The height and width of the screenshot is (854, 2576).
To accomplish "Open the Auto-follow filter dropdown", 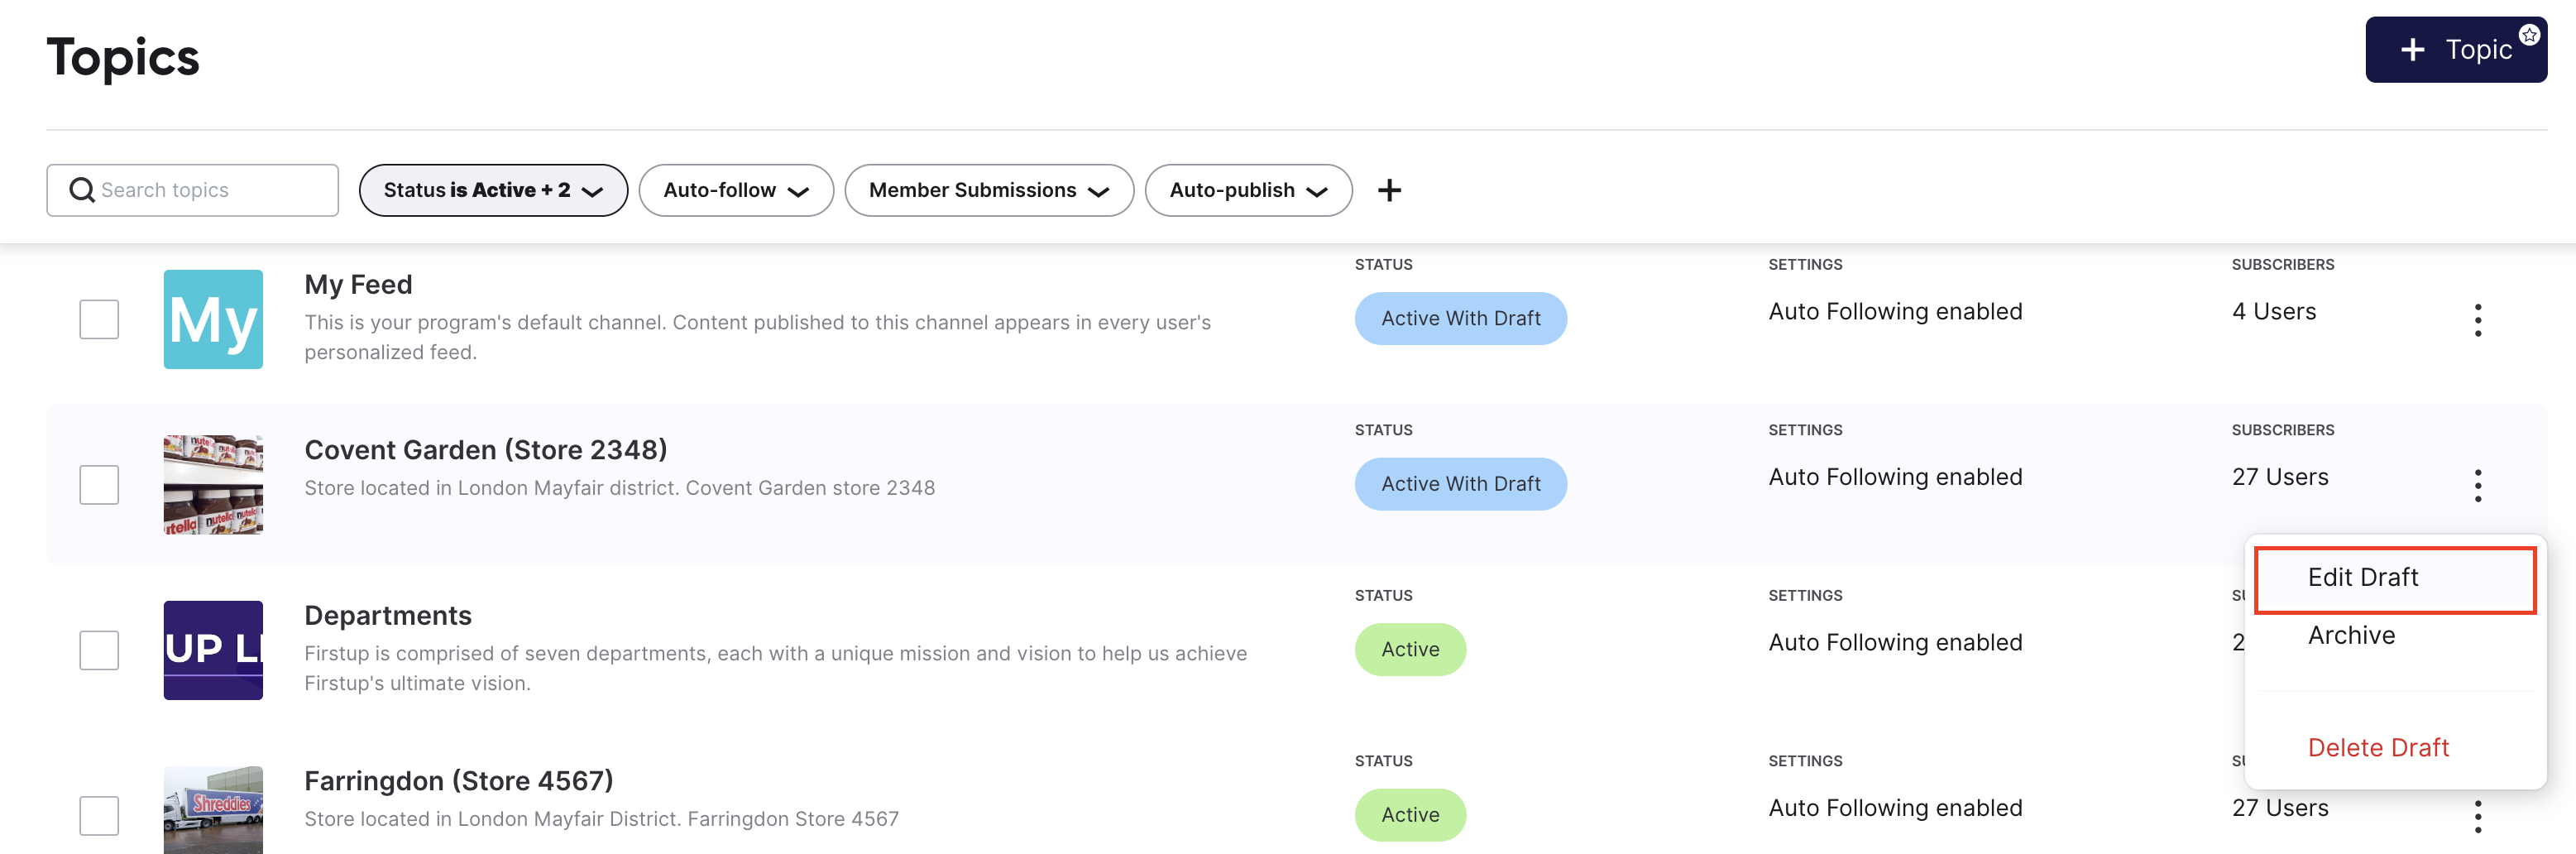I will coord(736,190).
